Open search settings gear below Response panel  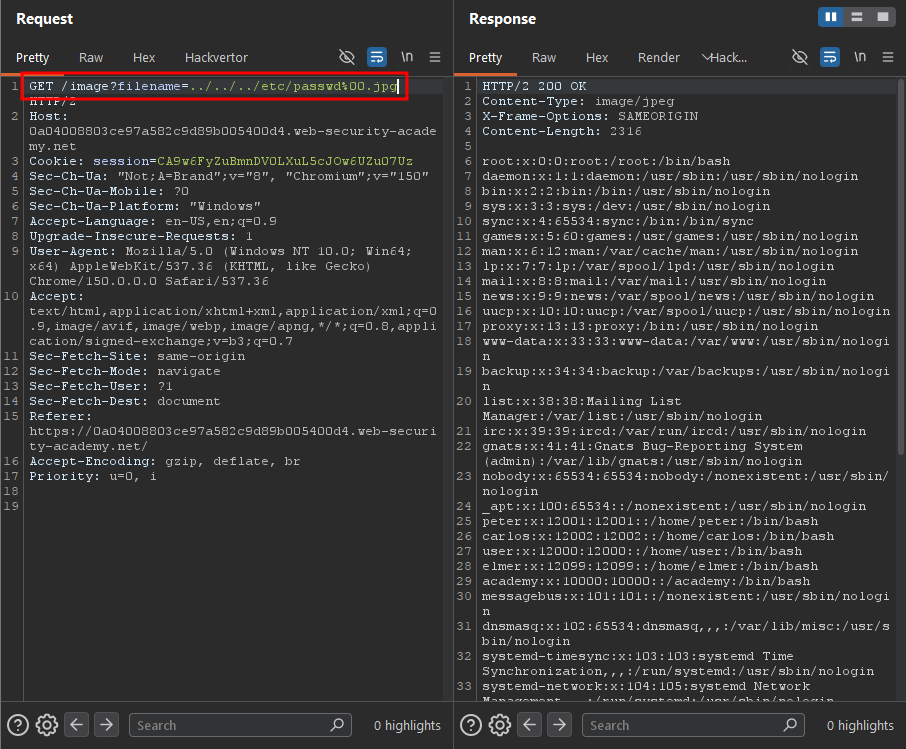pos(500,725)
